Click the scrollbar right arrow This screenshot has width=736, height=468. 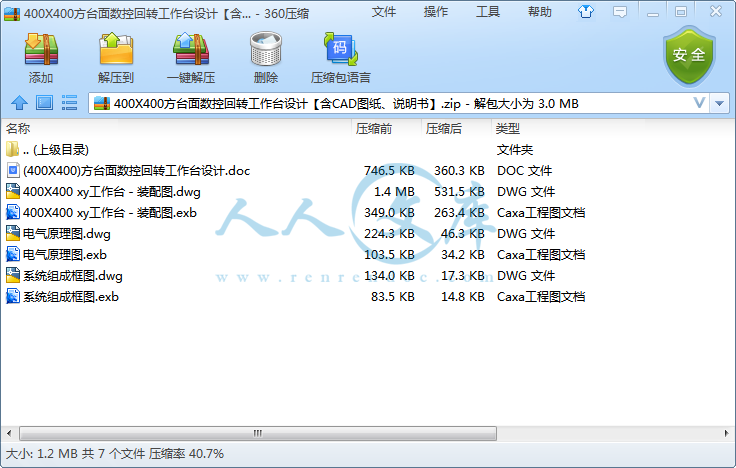pyautogui.click(x=727, y=433)
